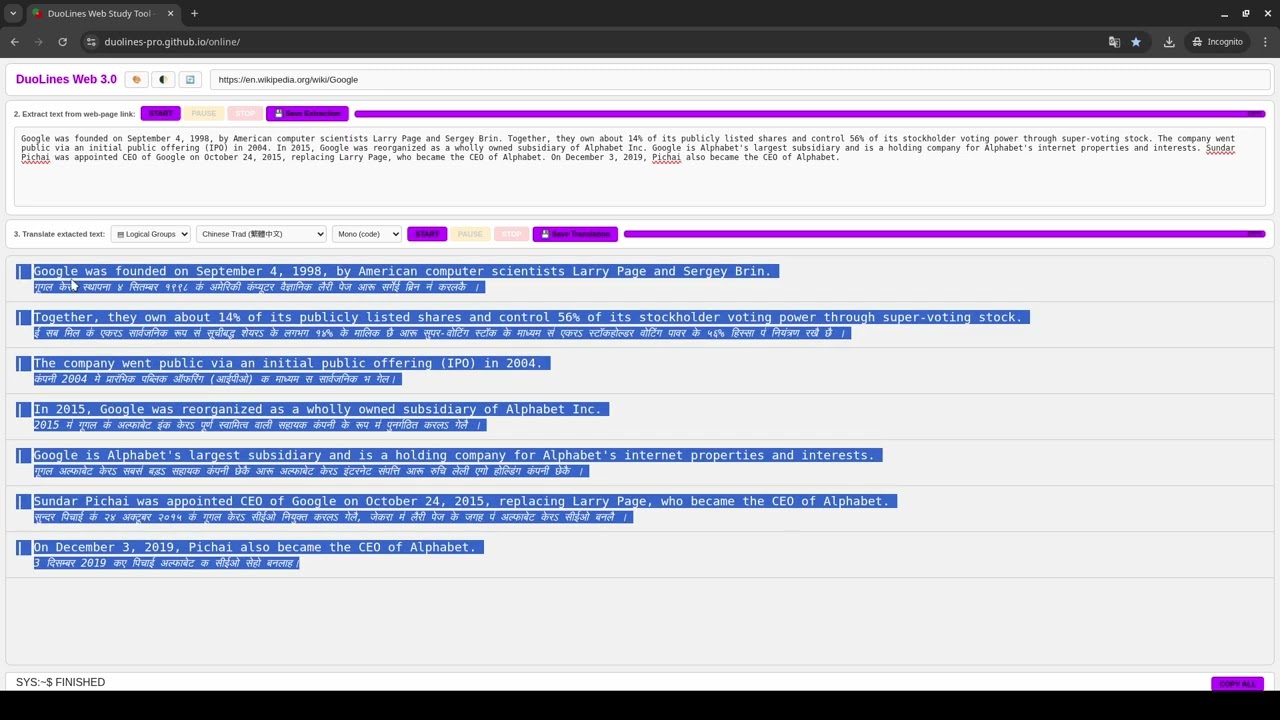Click the Save Translation button
The width and height of the screenshot is (1280, 720).
tap(575, 234)
